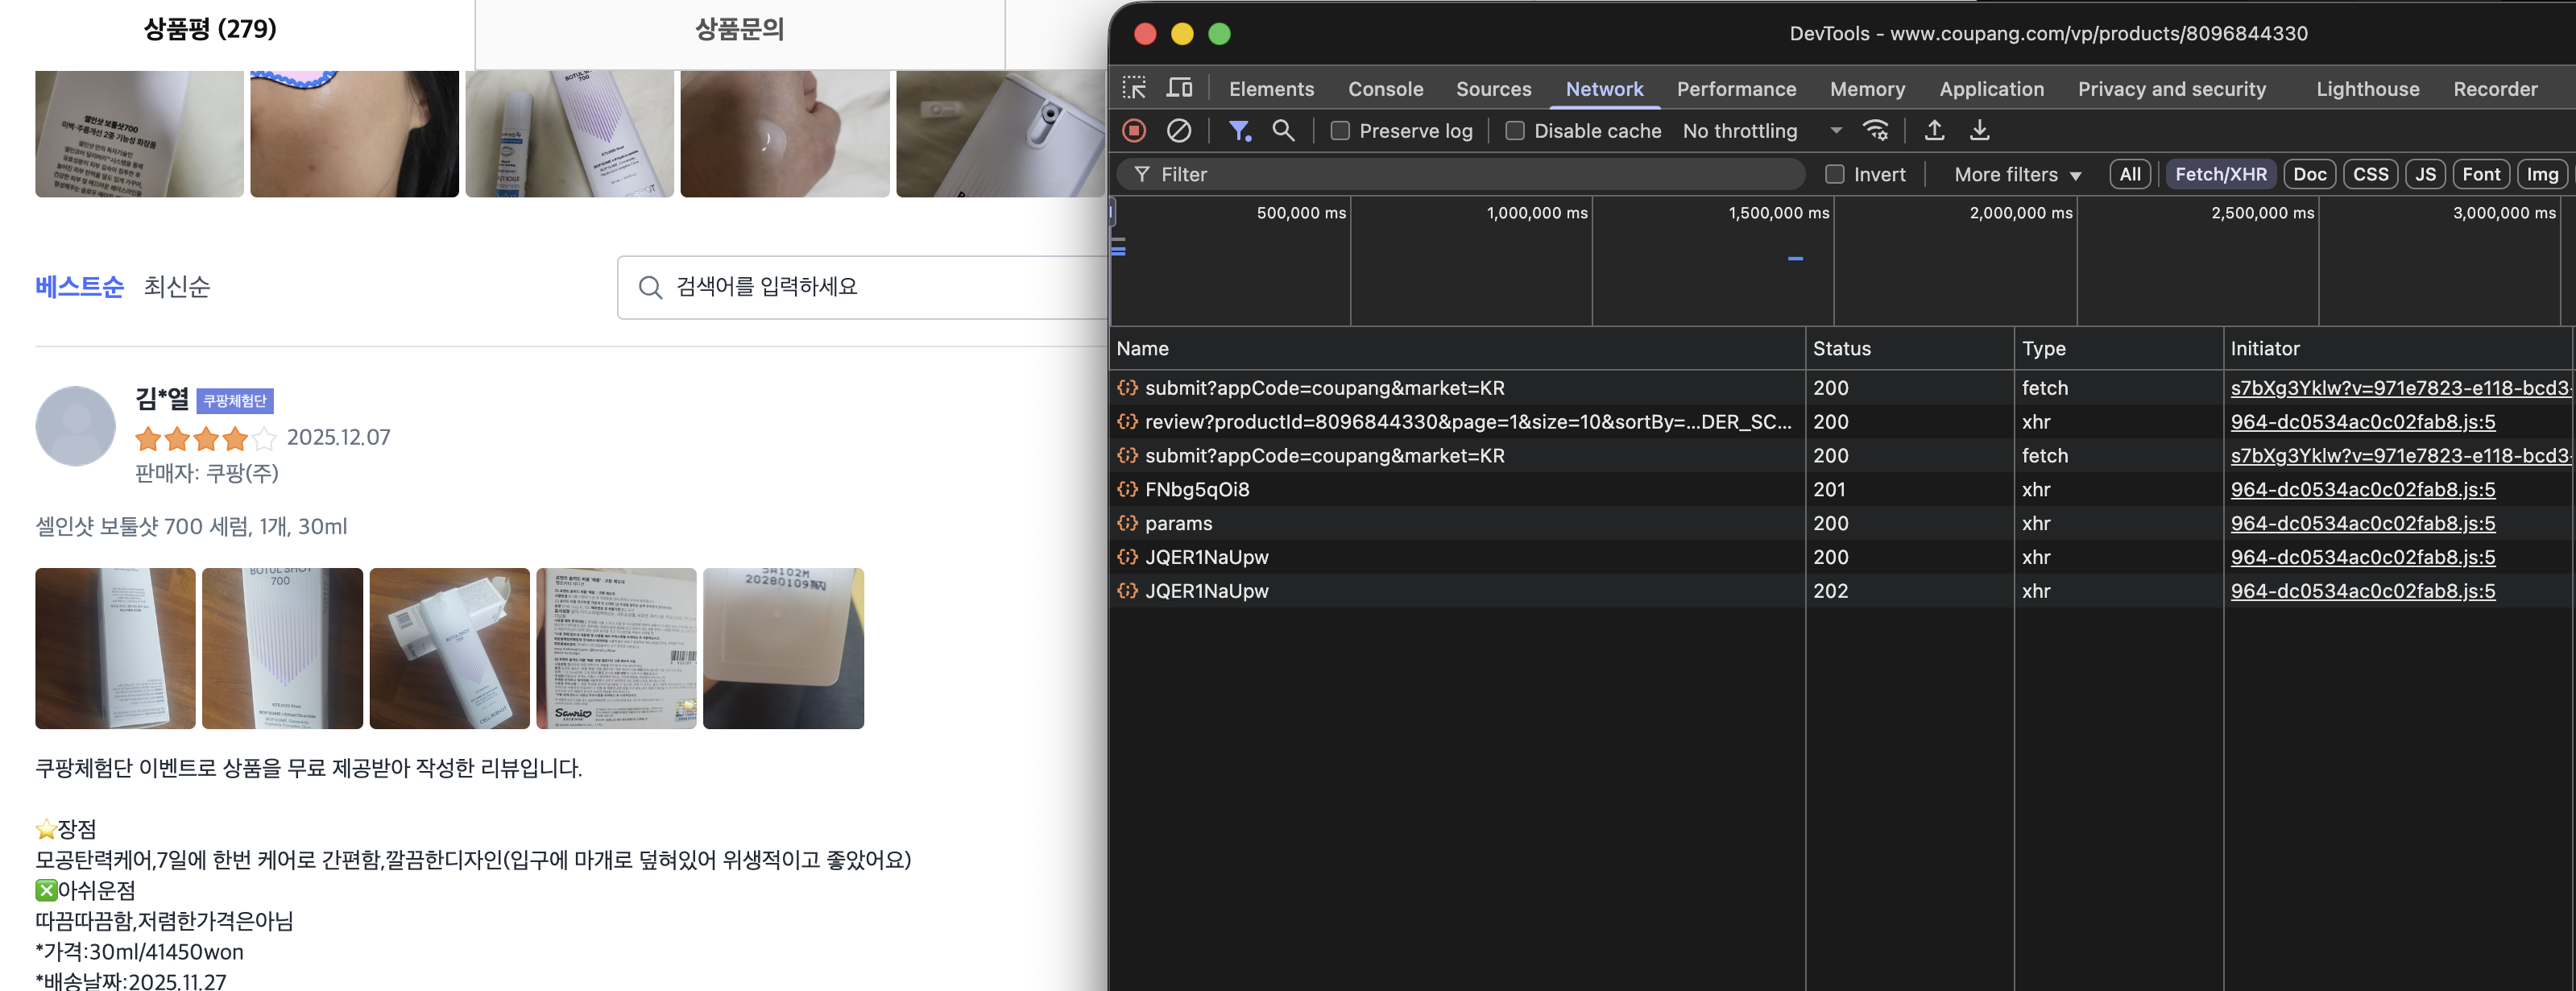Click the Import HAR upload icon
The width and height of the screenshot is (2576, 991).
coord(1934,130)
